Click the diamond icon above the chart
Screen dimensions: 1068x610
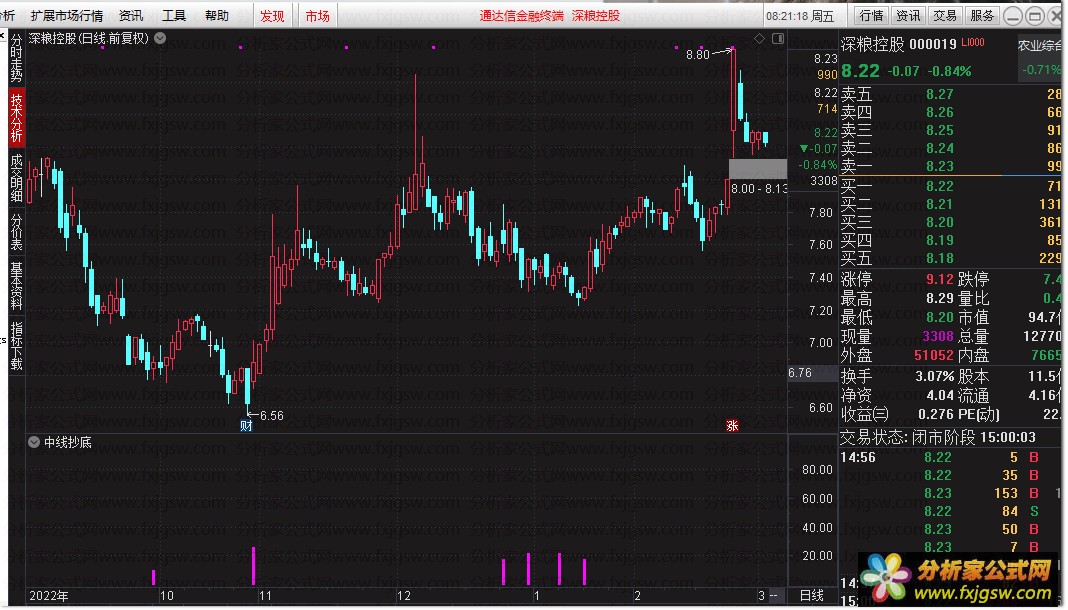pyautogui.click(x=759, y=39)
